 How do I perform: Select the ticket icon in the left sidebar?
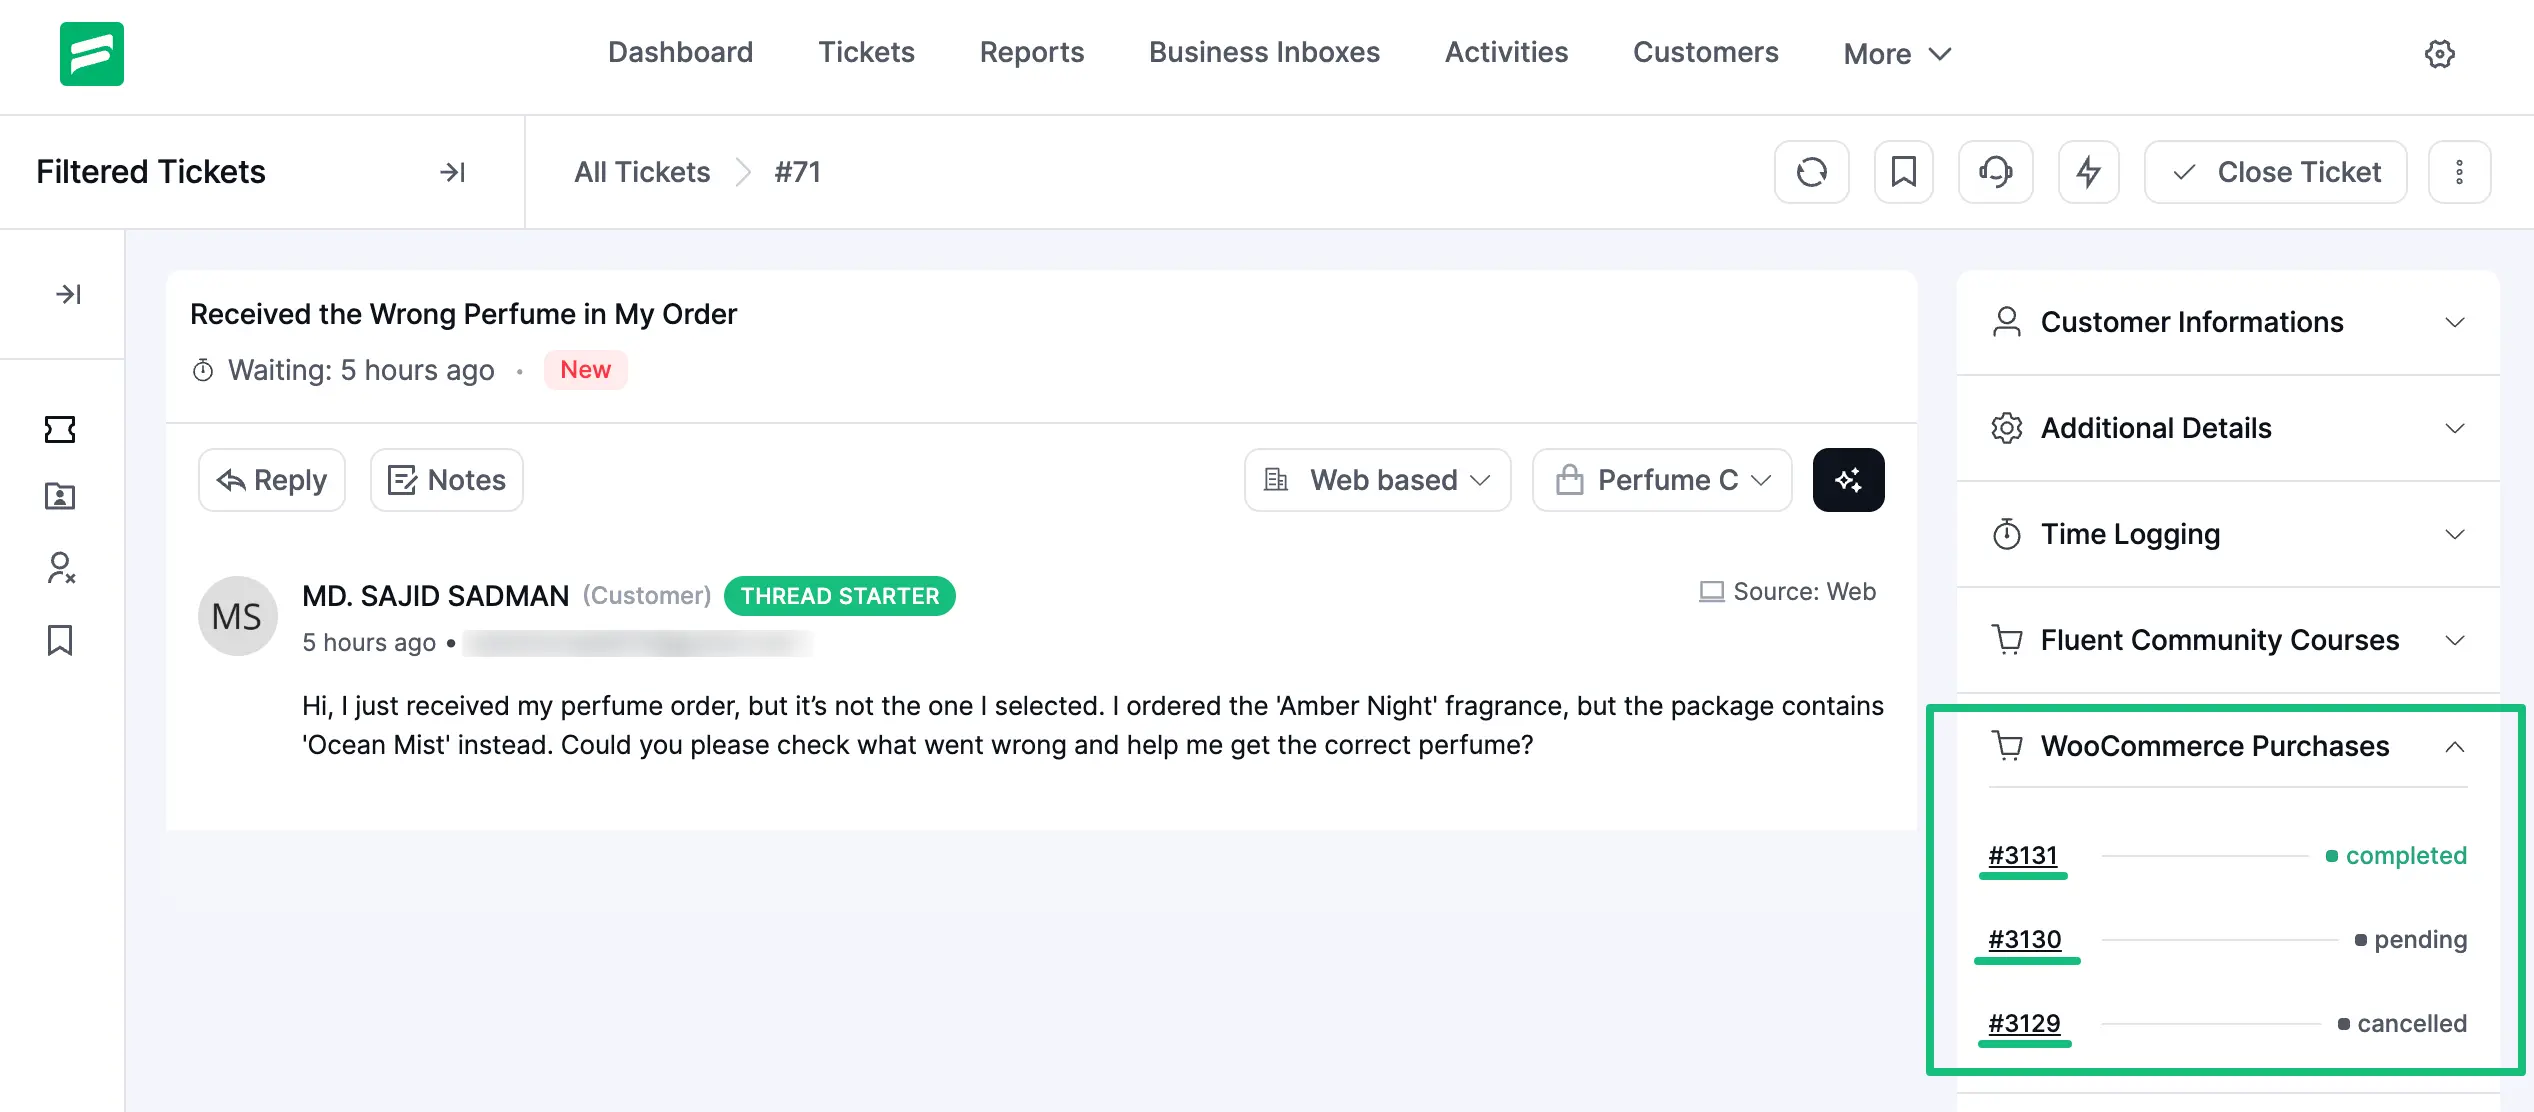tap(60, 428)
